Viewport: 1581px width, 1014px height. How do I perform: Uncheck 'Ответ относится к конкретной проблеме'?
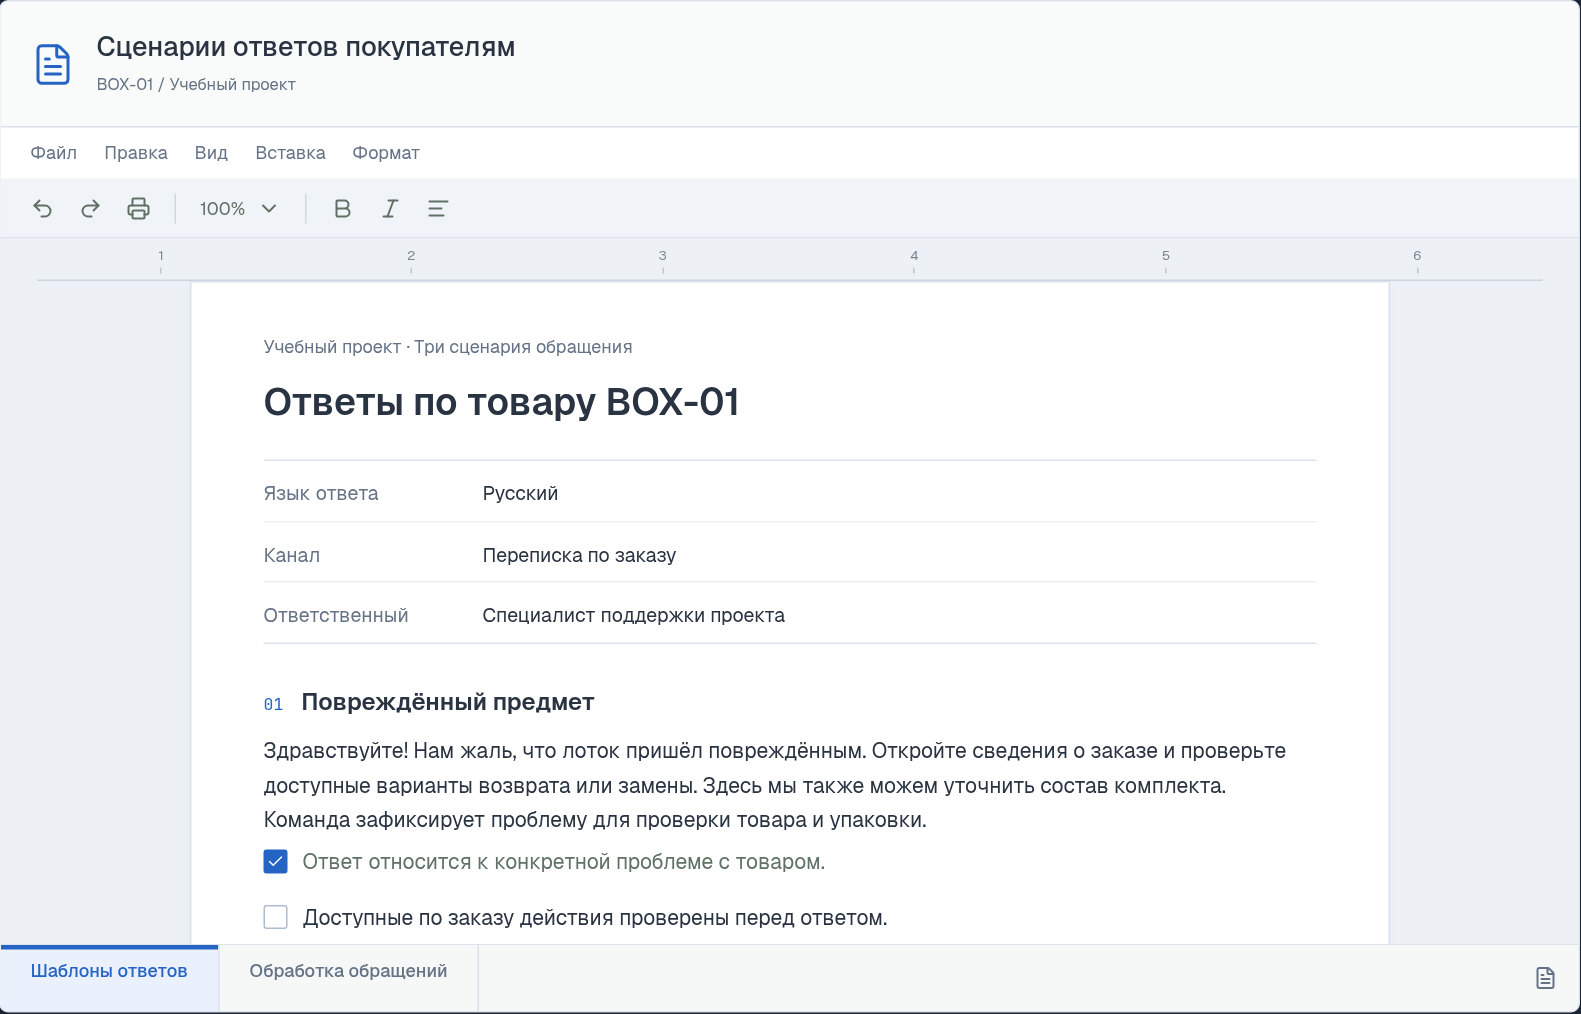[x=276, y=861]
